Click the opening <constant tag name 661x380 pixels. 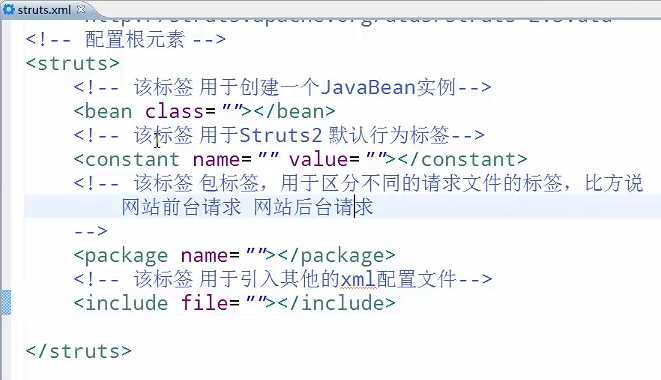(x=126, y=159)
